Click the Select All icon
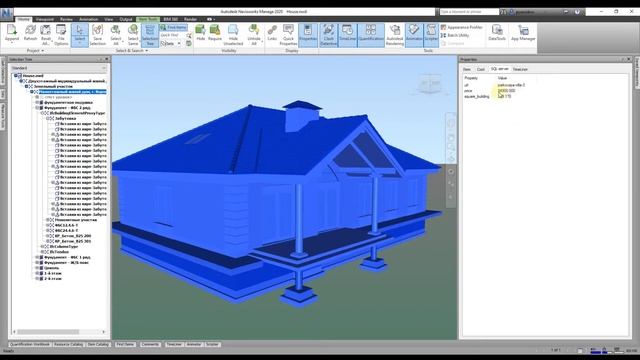The width and height of the screenshot is (640, 360). (116, 34)
